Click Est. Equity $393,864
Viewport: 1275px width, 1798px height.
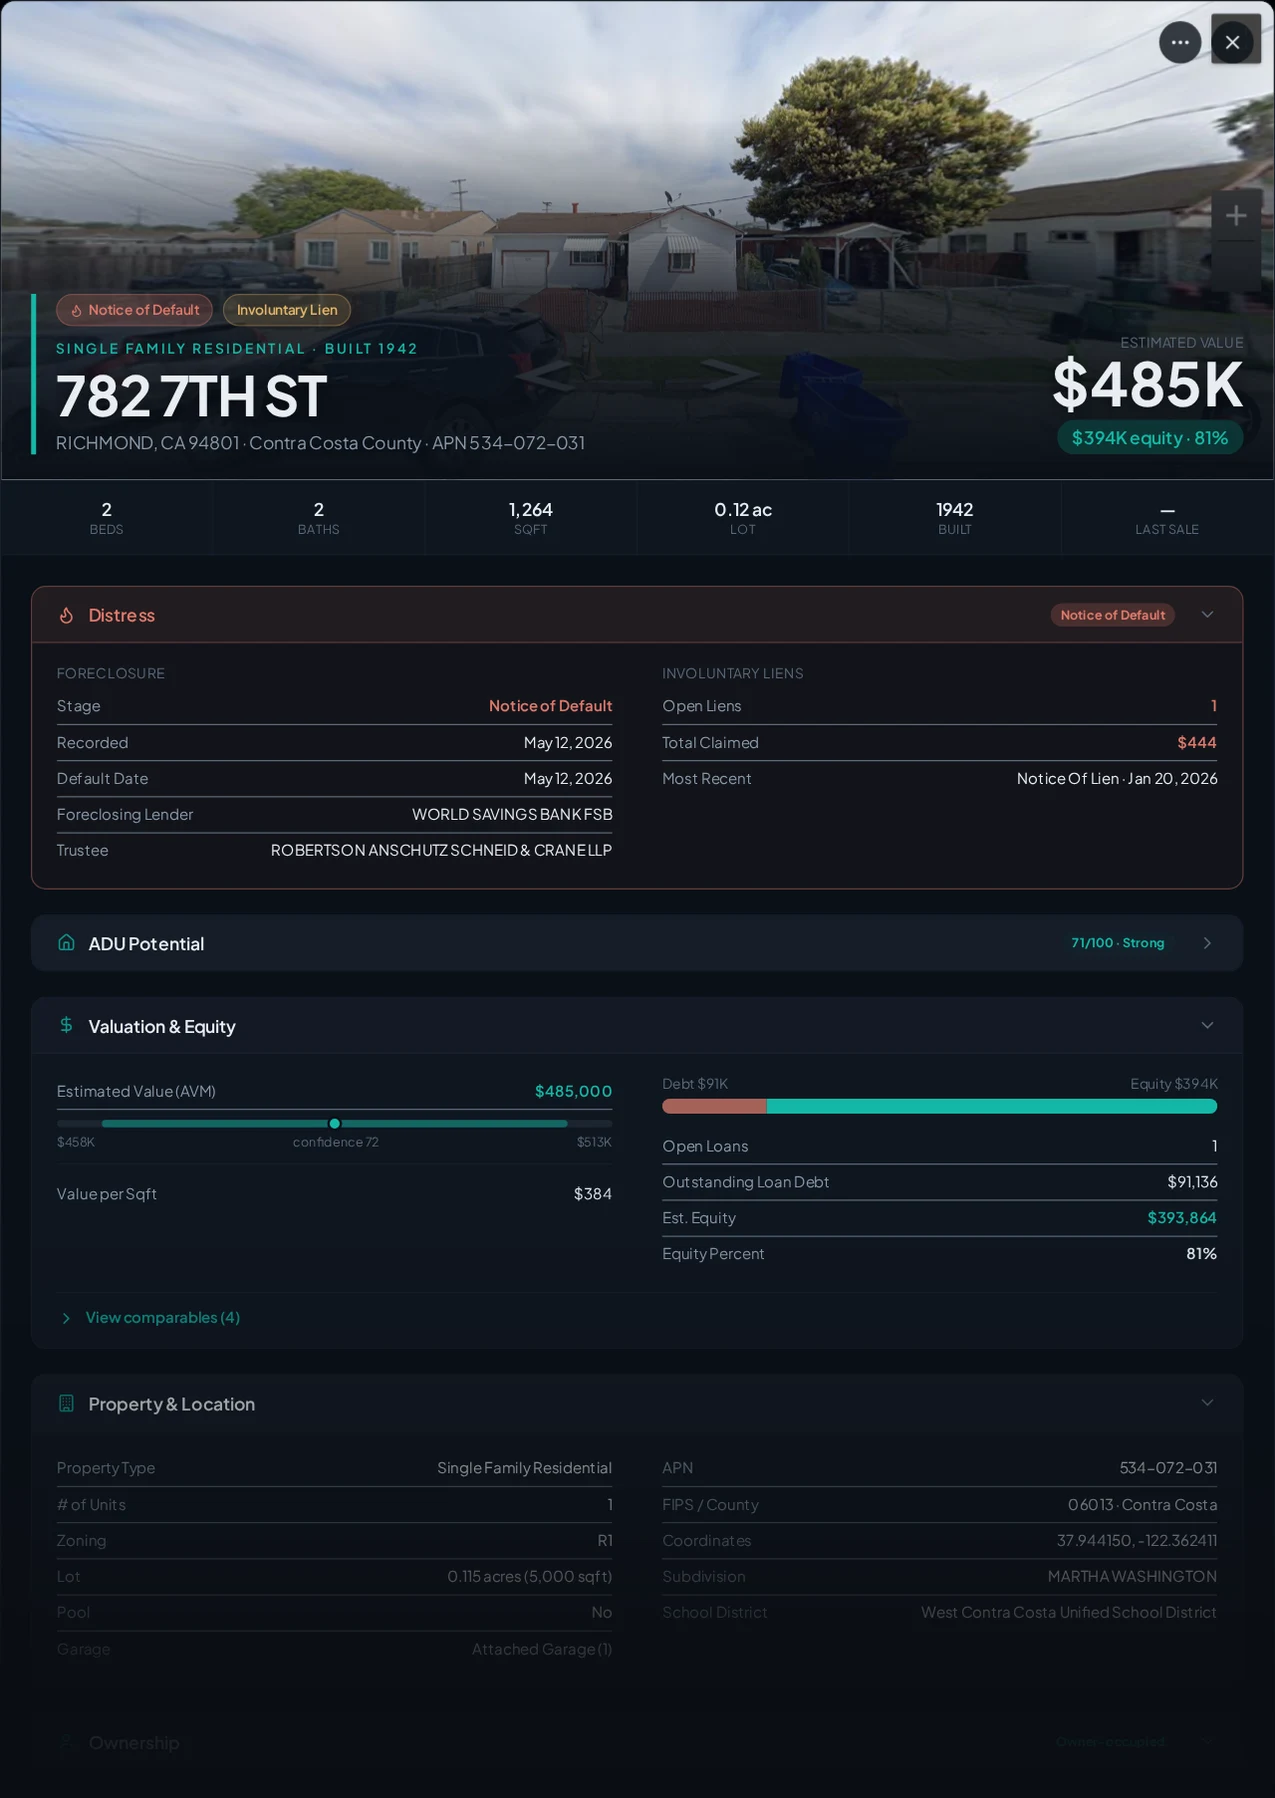tap(1182, 1218)
